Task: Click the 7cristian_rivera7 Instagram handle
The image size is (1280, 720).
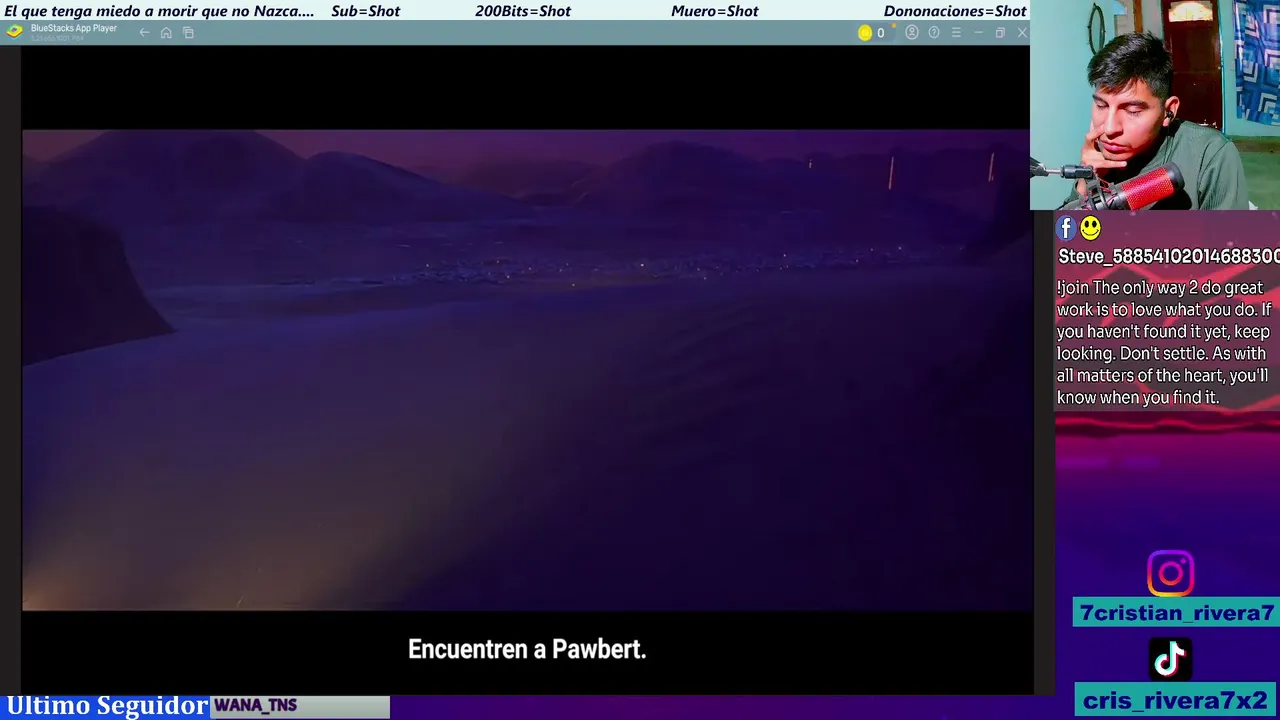Action: point(1177,613)
